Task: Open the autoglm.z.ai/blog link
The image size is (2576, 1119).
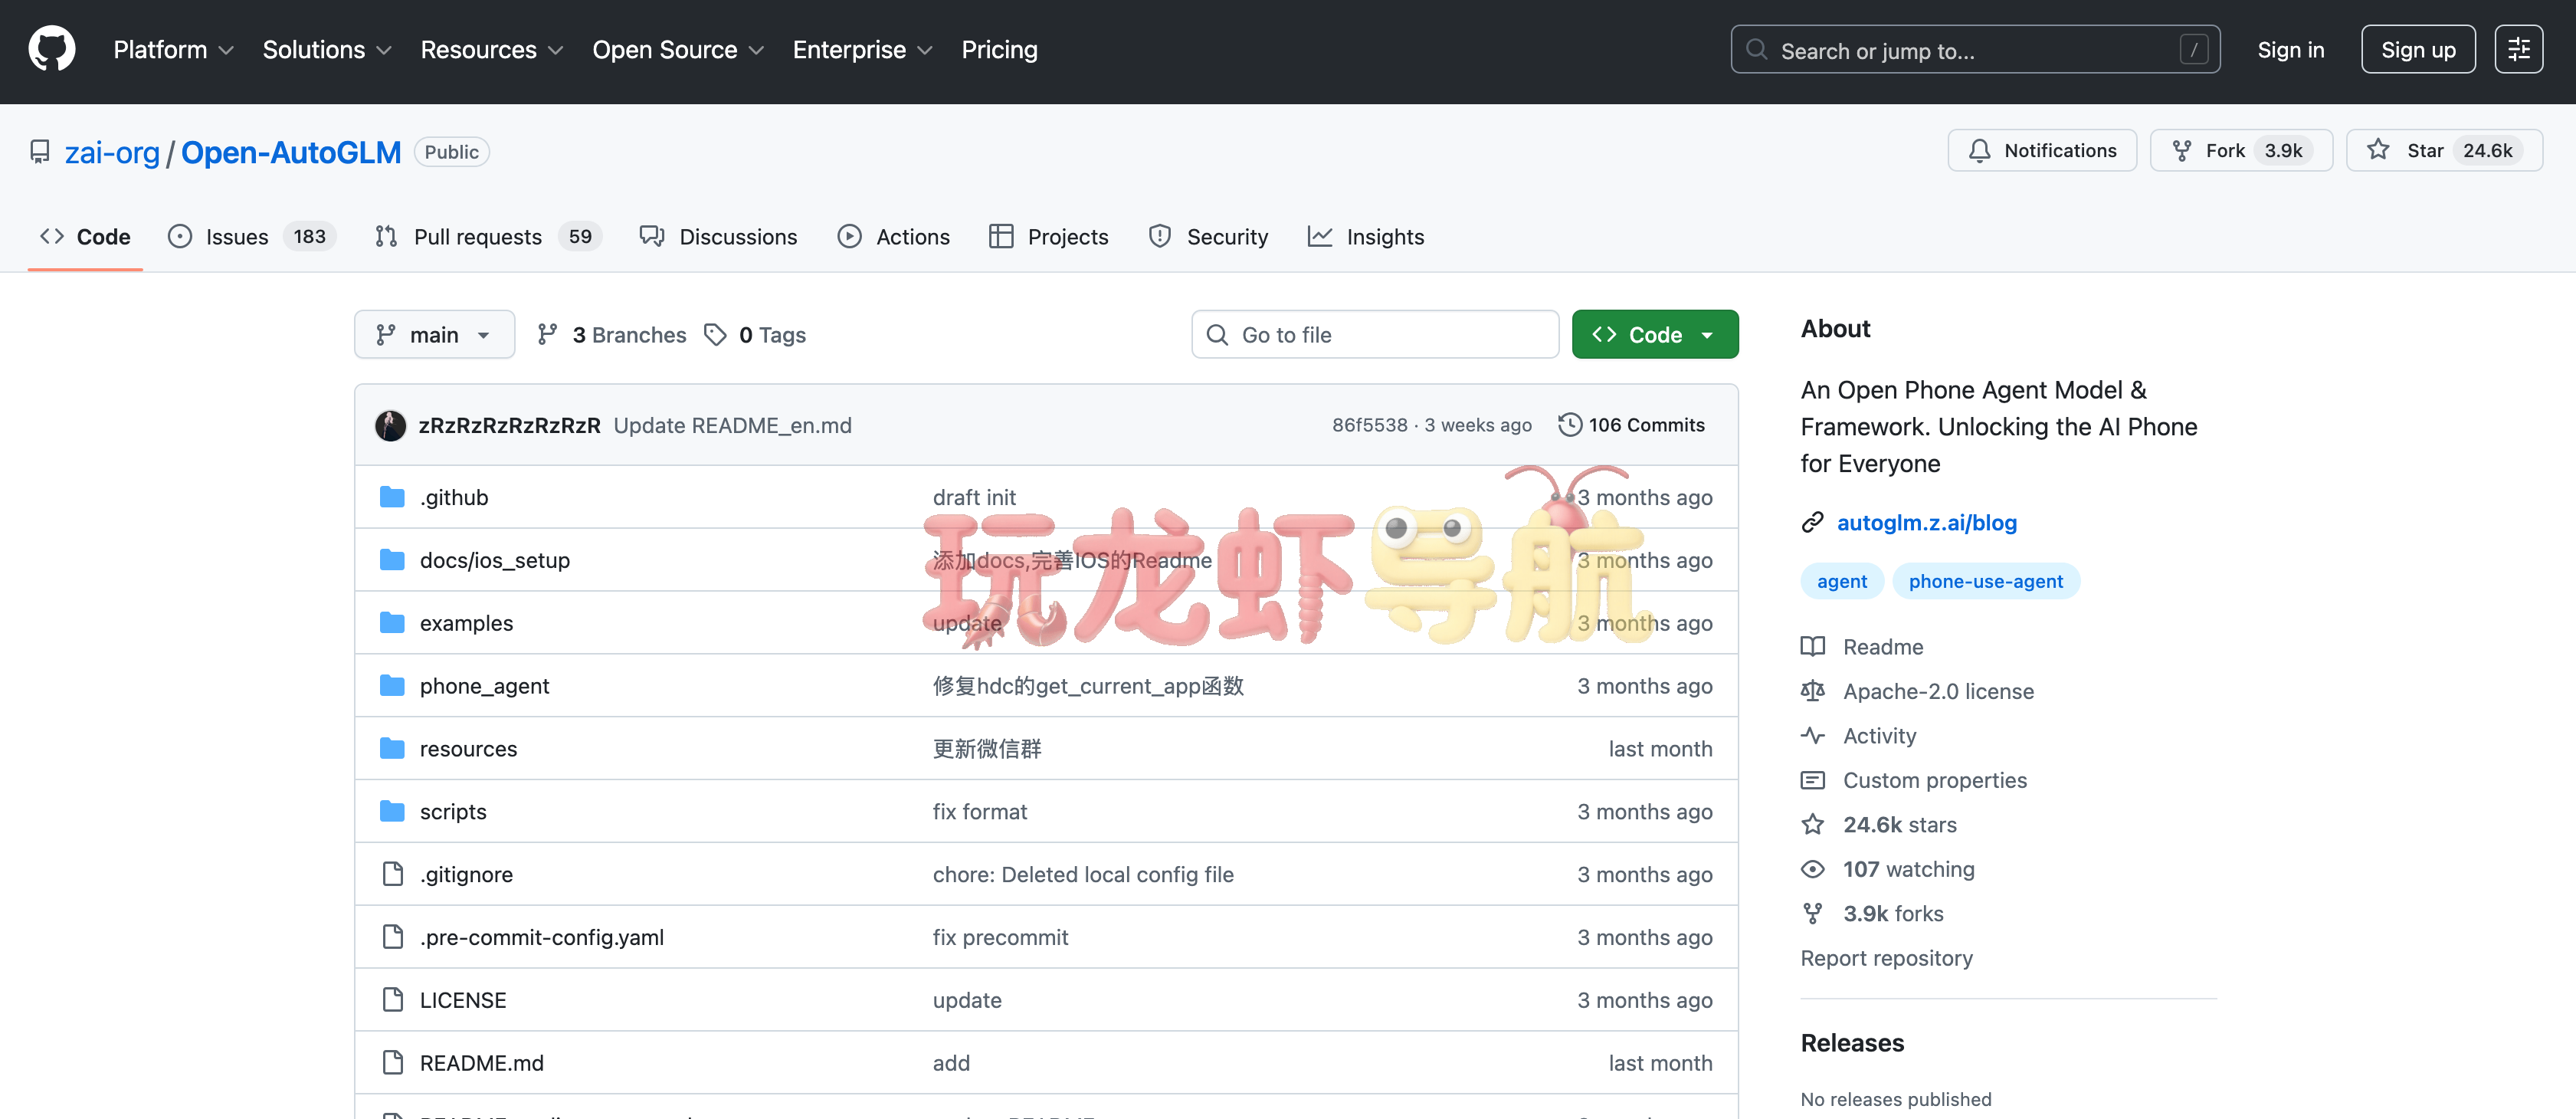Action: (x=1927, y=523)
